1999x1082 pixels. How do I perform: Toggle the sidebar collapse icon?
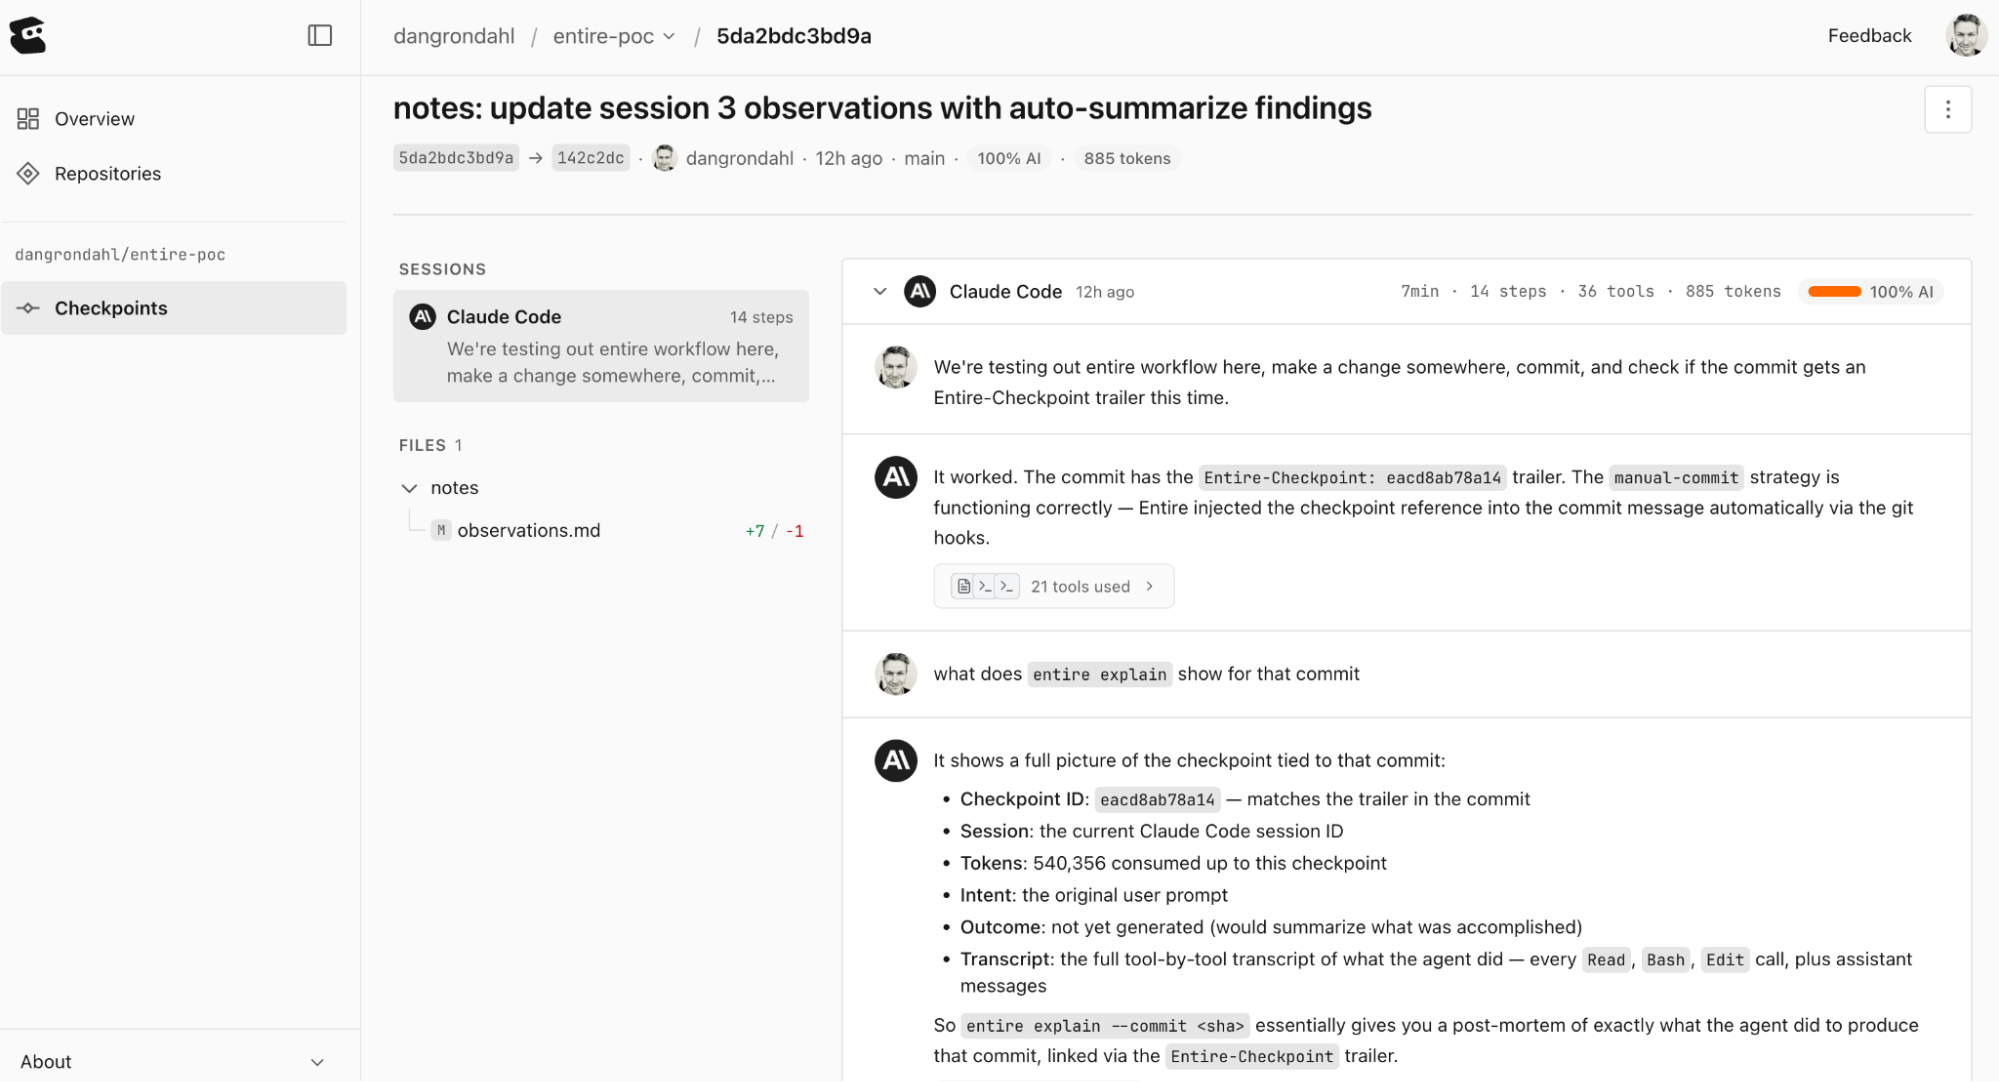point(320,36)
